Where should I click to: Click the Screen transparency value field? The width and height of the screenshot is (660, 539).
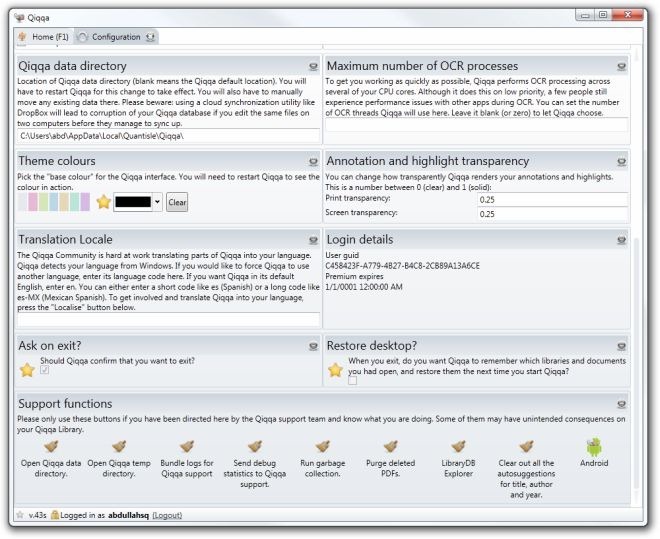[x=553, y=214]
